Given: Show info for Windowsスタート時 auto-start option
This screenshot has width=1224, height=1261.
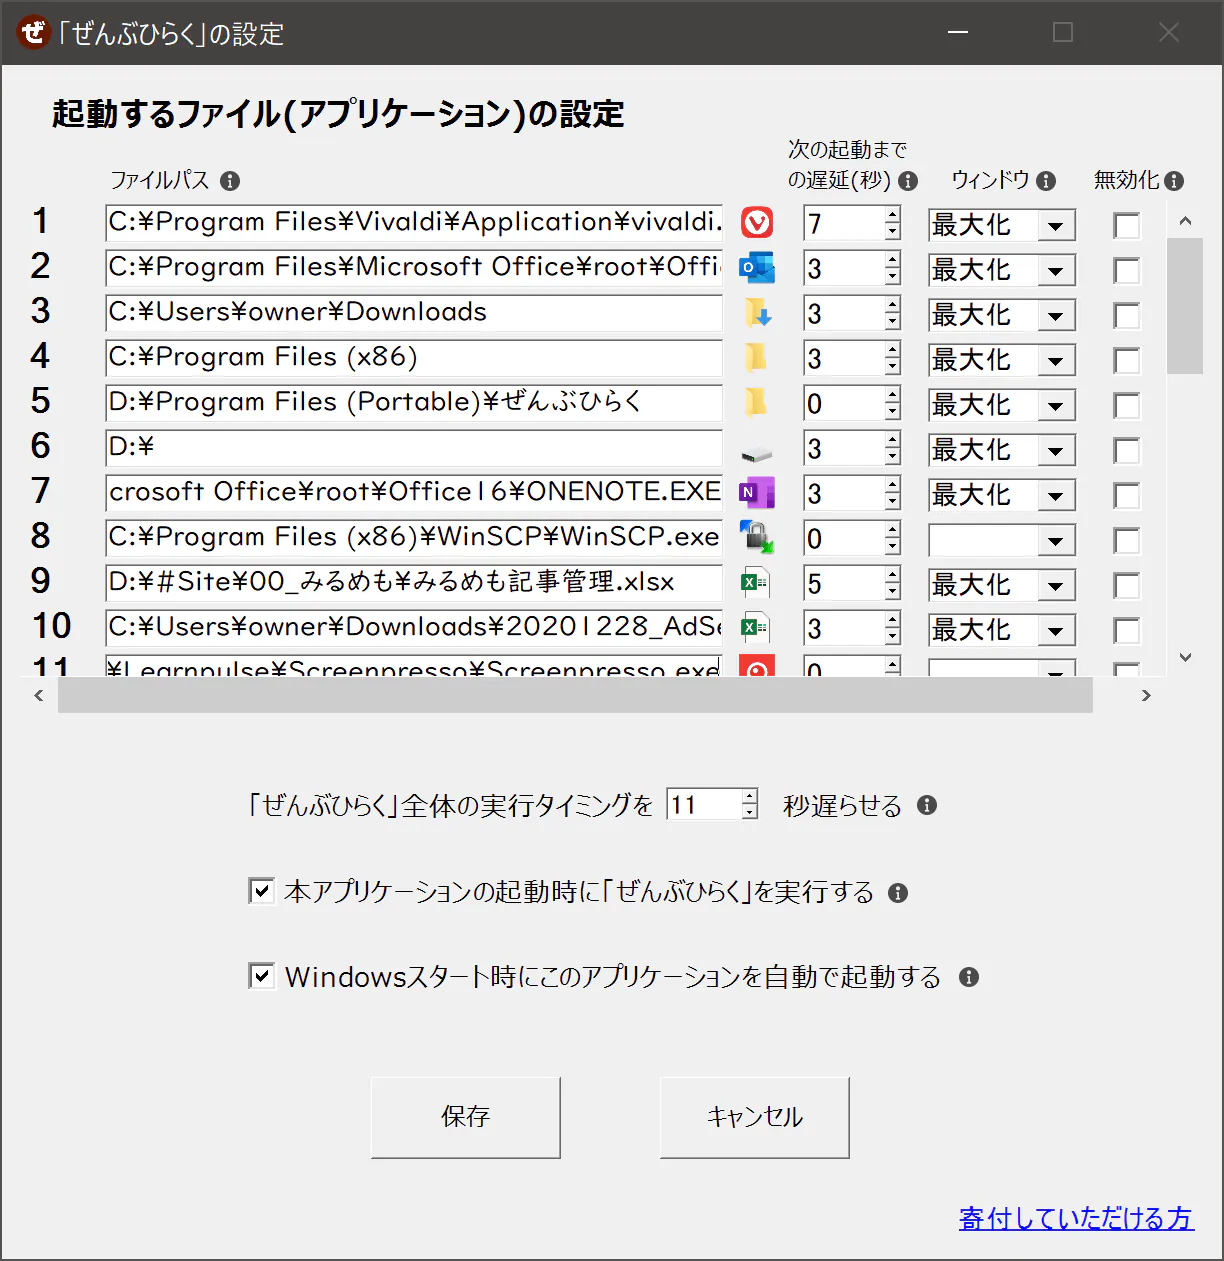Looking at the screenshot, I should click(968, 977).
